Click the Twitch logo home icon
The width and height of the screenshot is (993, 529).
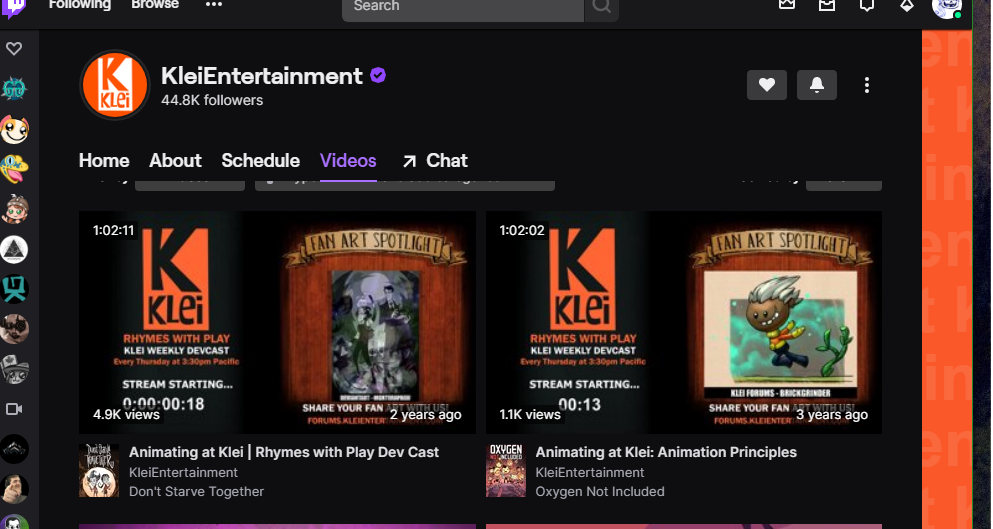click(x=14, y=8)
